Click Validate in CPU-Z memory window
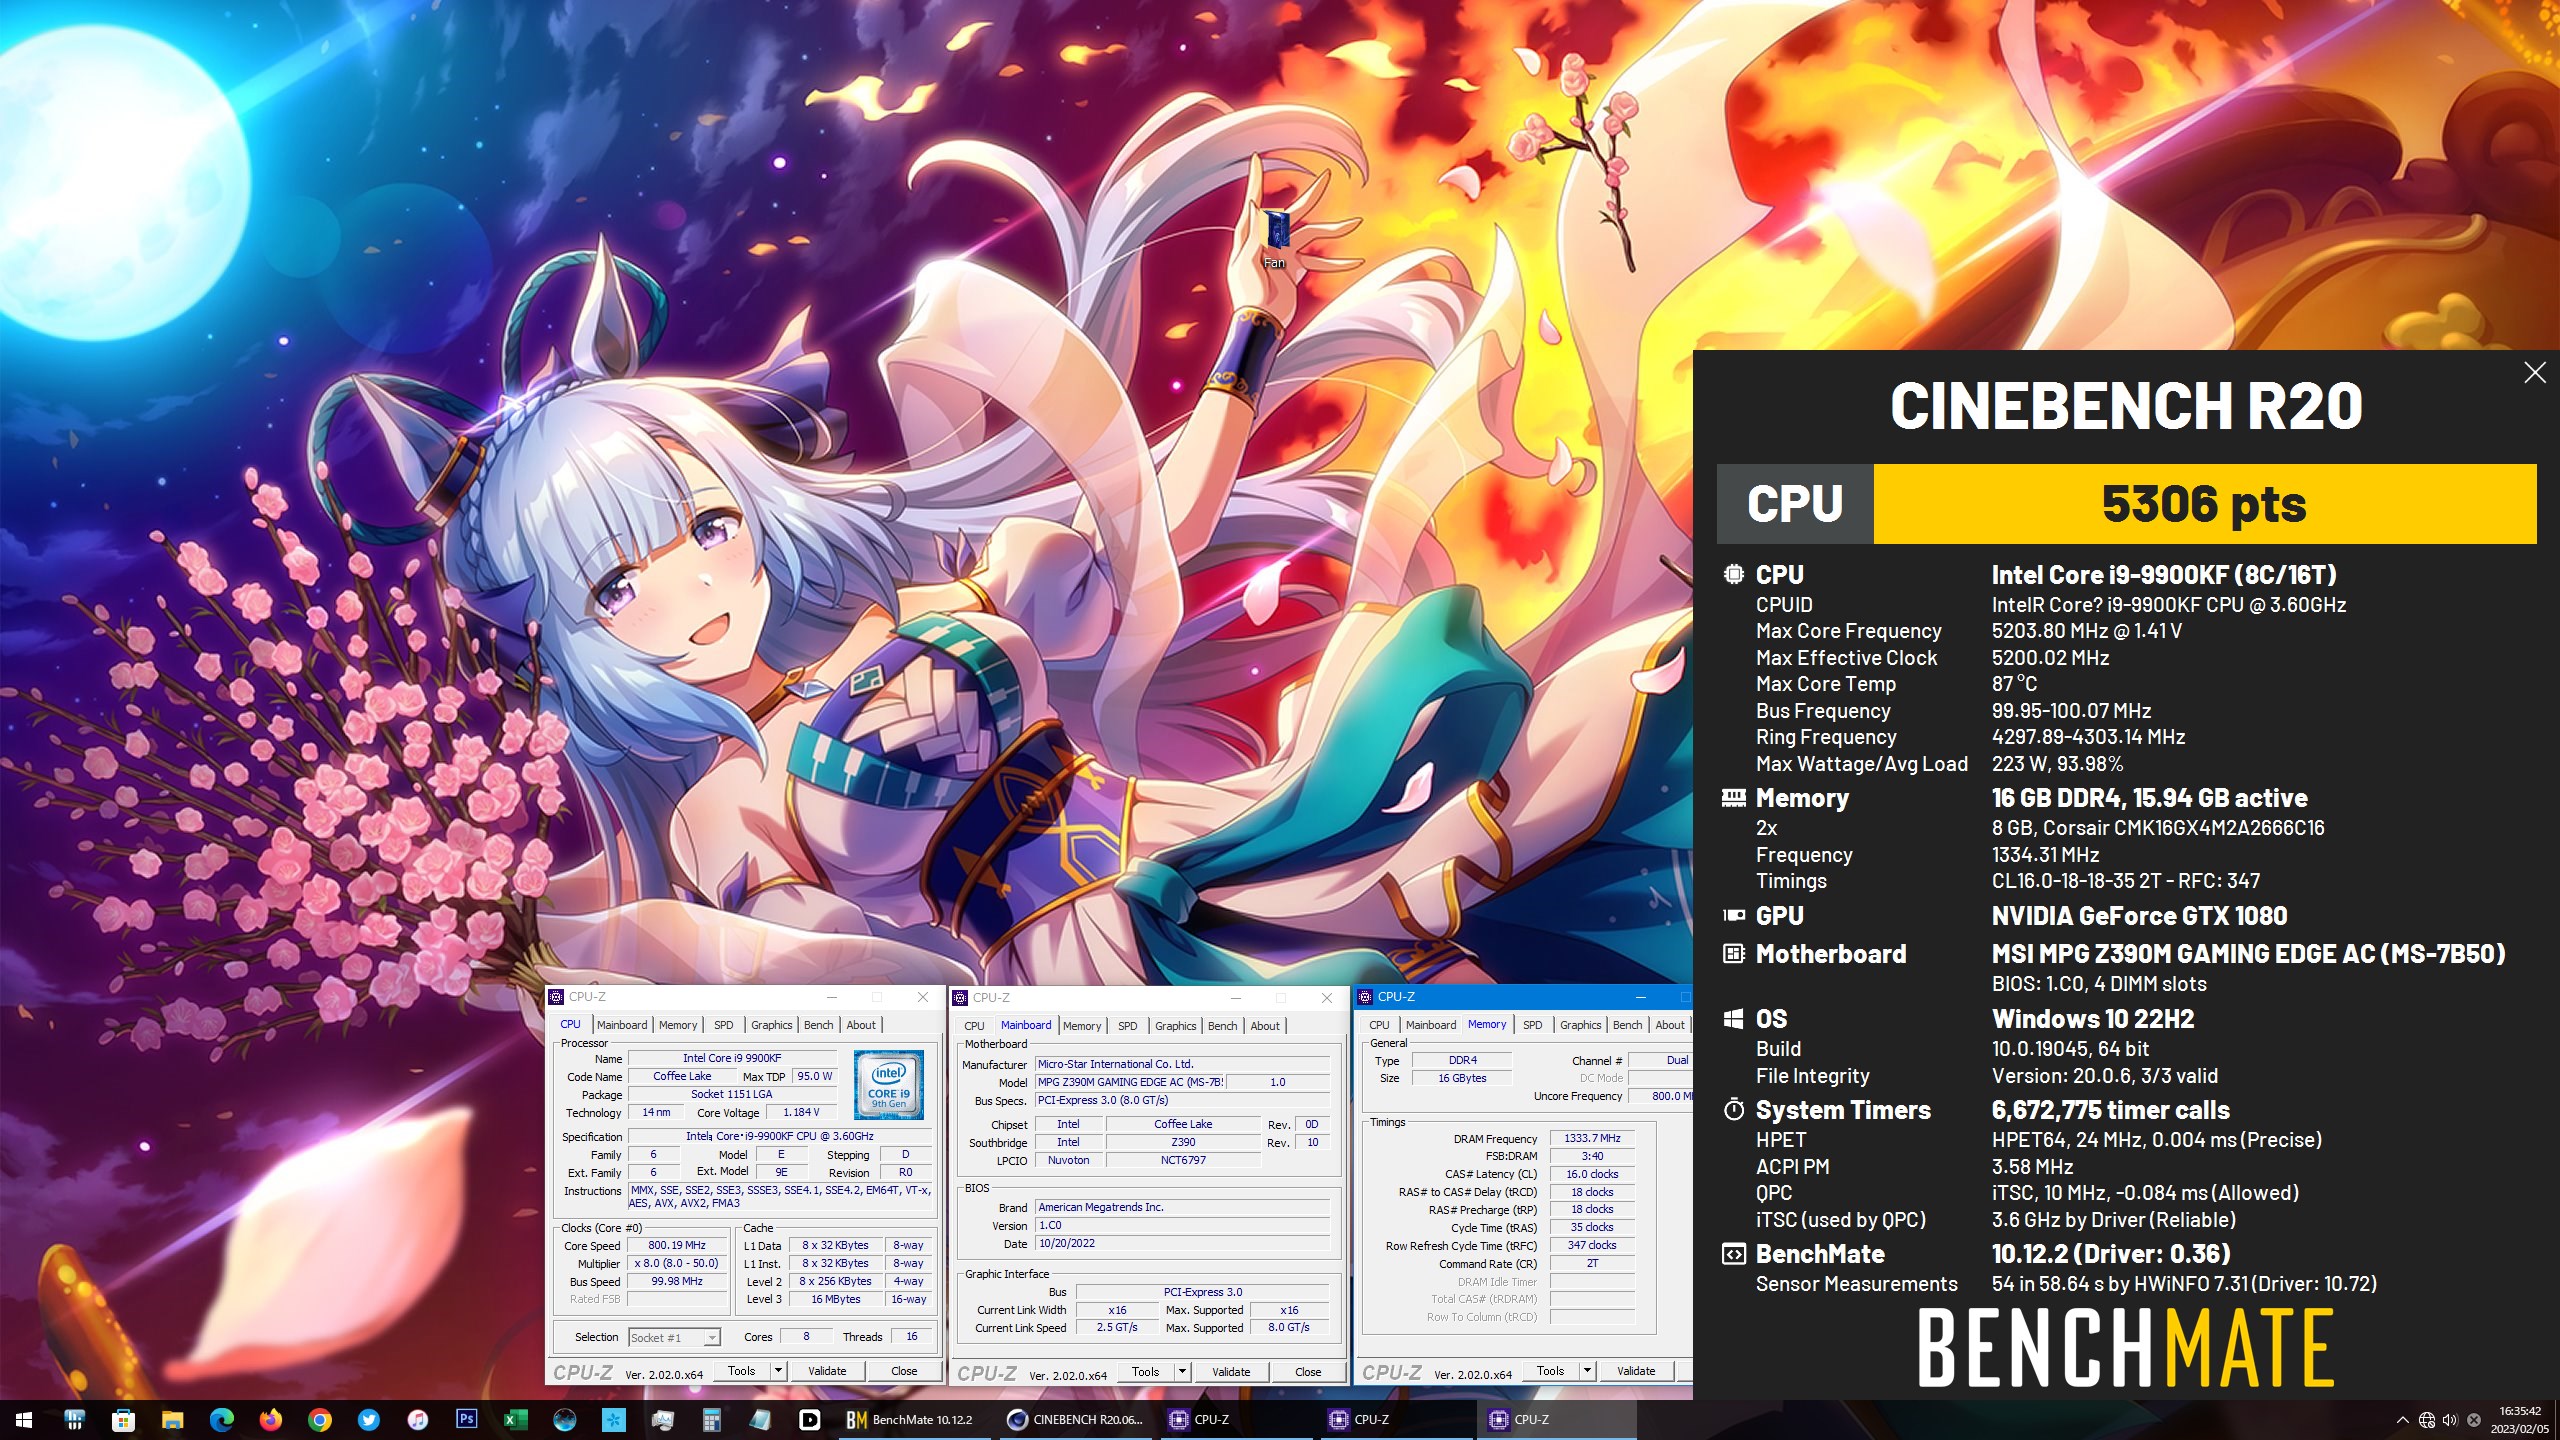Image resolution: width=2560 pixels, height=1440 pixels. click(x=1636, y=1371)
